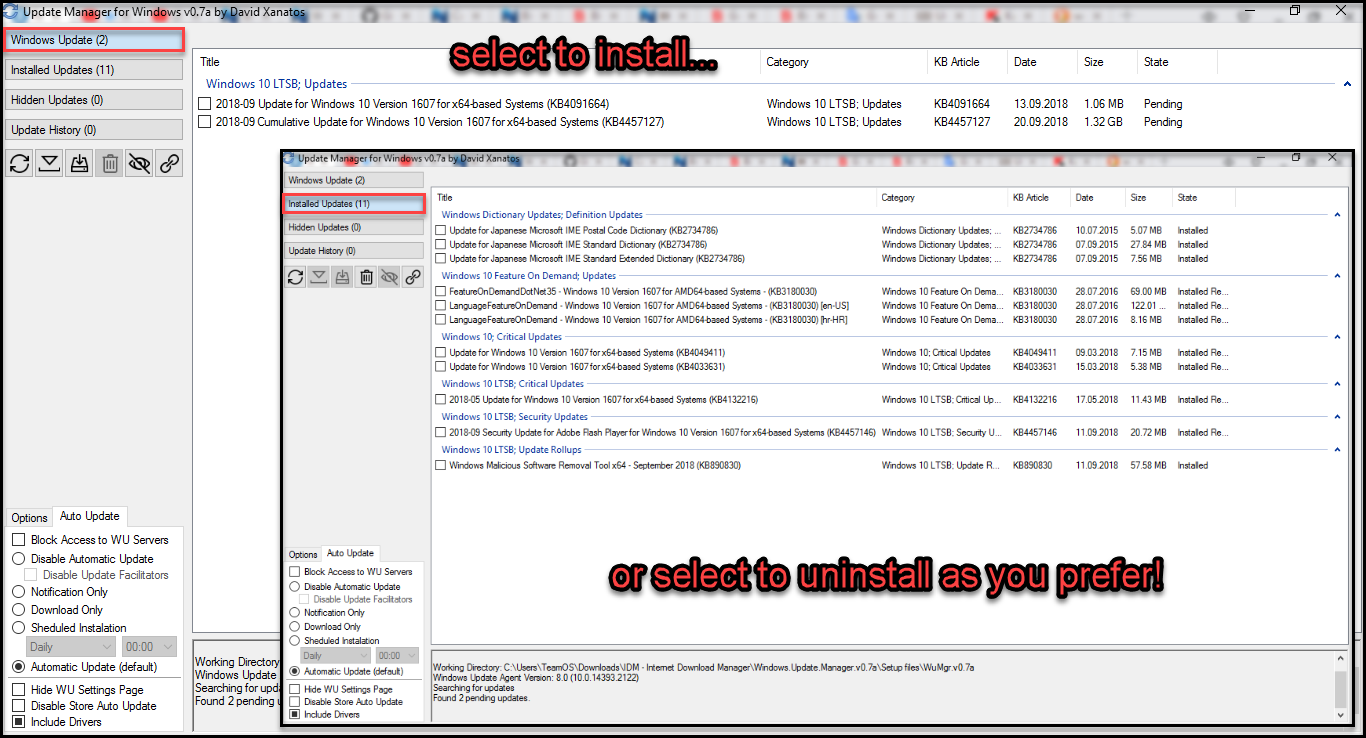Image resolution: width=1366 pixels, height=738 pixels.
Task: Open the Daily dropdown in front window
Action: (335, 656)
